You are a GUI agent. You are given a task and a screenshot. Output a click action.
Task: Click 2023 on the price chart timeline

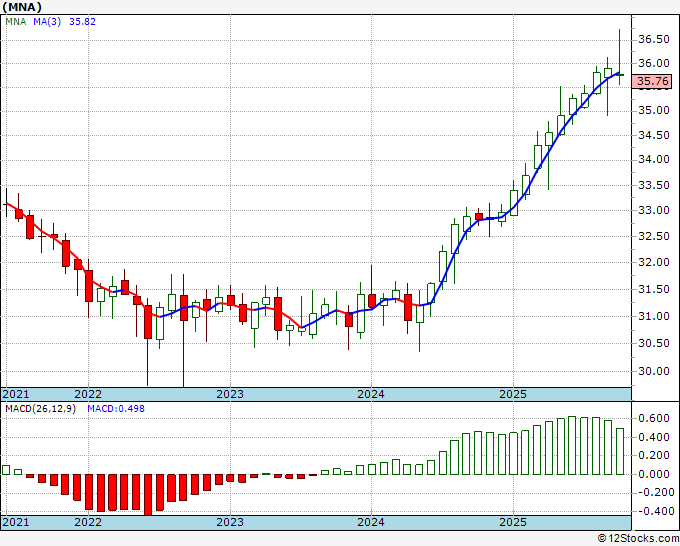(230, 394)
